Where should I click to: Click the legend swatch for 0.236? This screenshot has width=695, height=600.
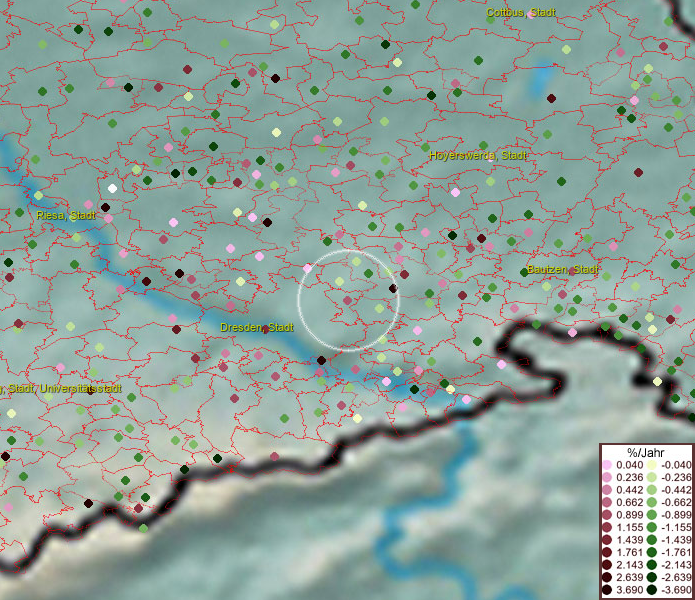(x=607, y=477)
